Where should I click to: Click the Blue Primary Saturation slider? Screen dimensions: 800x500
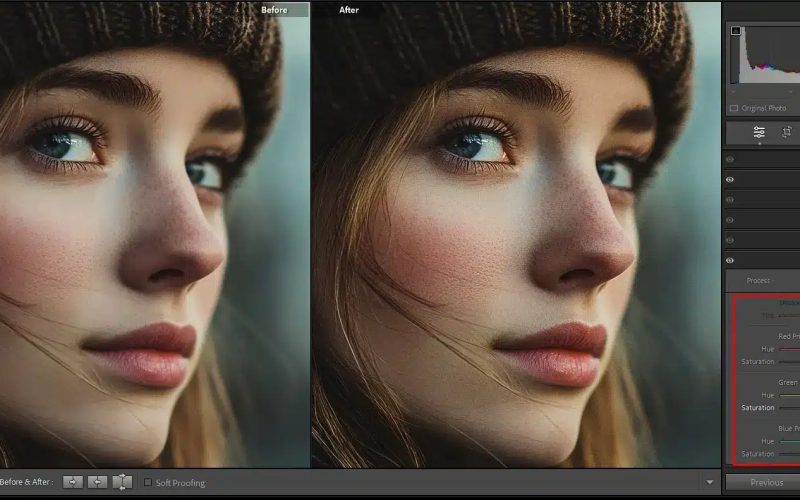pos(790,454)
